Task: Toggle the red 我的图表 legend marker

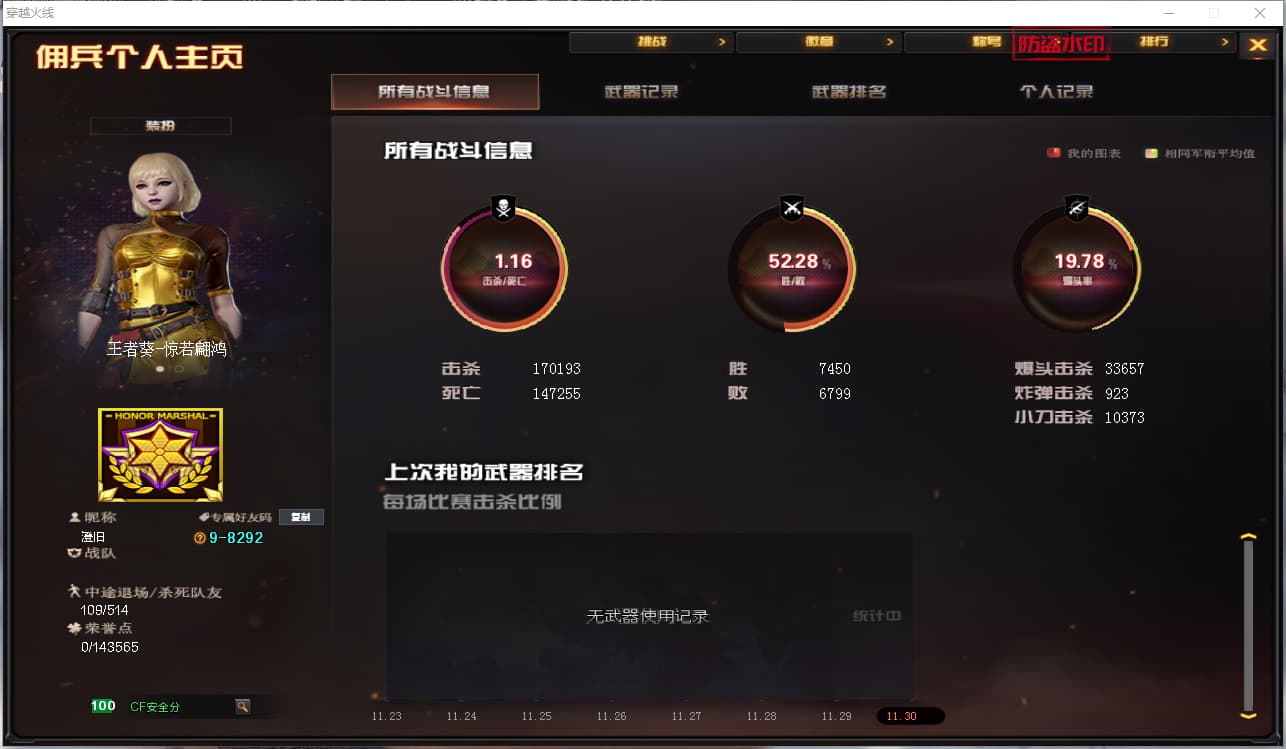Action: [x=1053, y=153]
